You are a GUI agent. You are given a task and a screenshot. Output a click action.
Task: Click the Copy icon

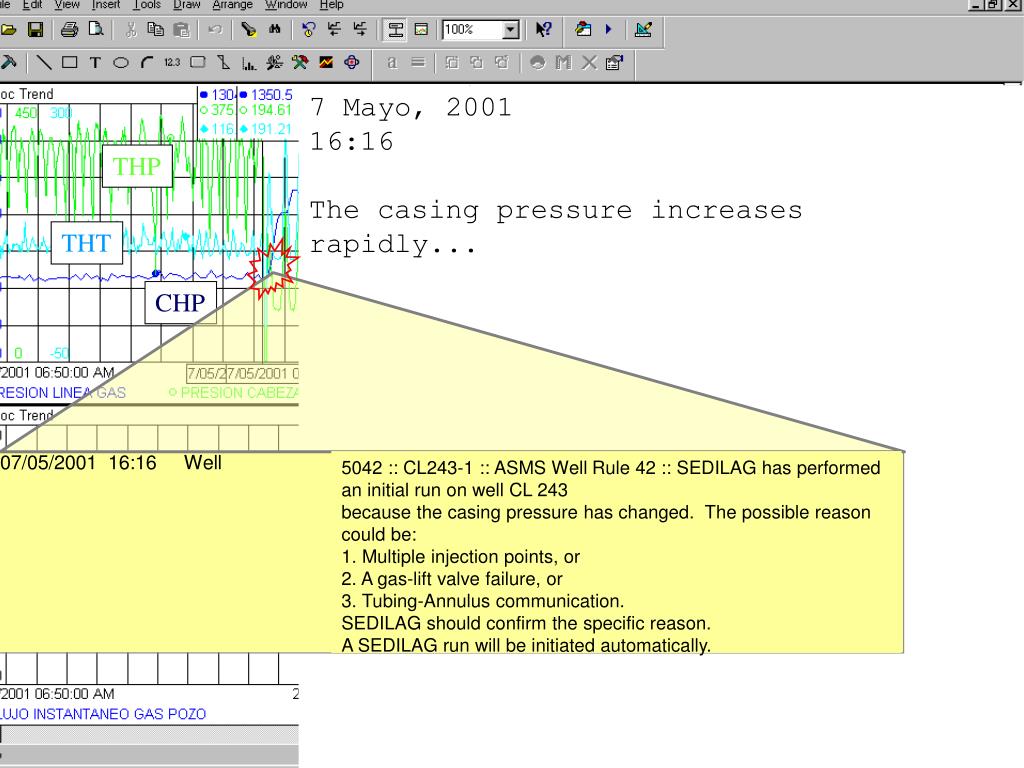point(155,29)
